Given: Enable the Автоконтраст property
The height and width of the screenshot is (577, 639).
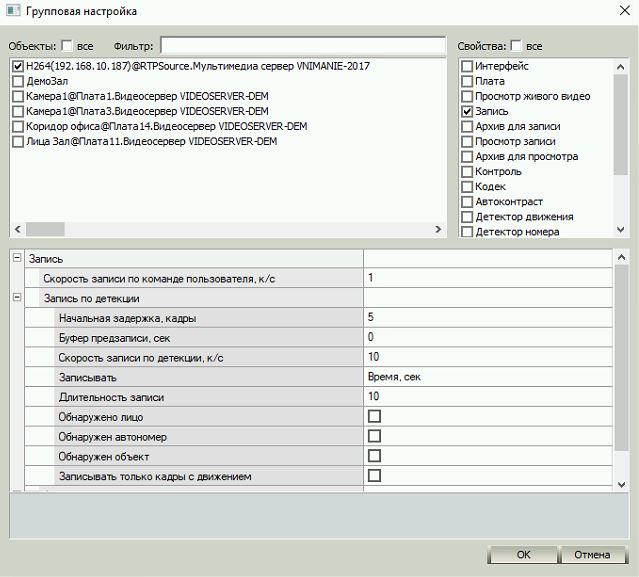Looking at the screenshot, I should coord(467,202).
